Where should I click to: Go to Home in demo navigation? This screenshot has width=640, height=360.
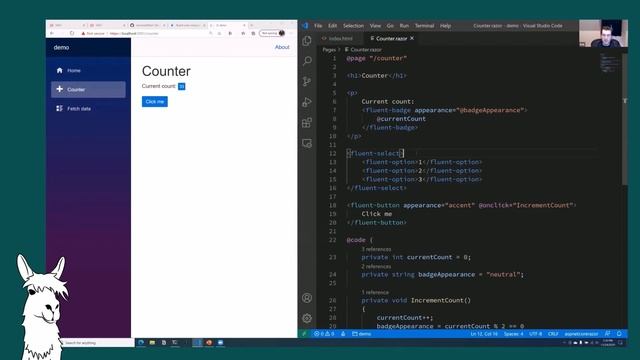click(88, 70)
